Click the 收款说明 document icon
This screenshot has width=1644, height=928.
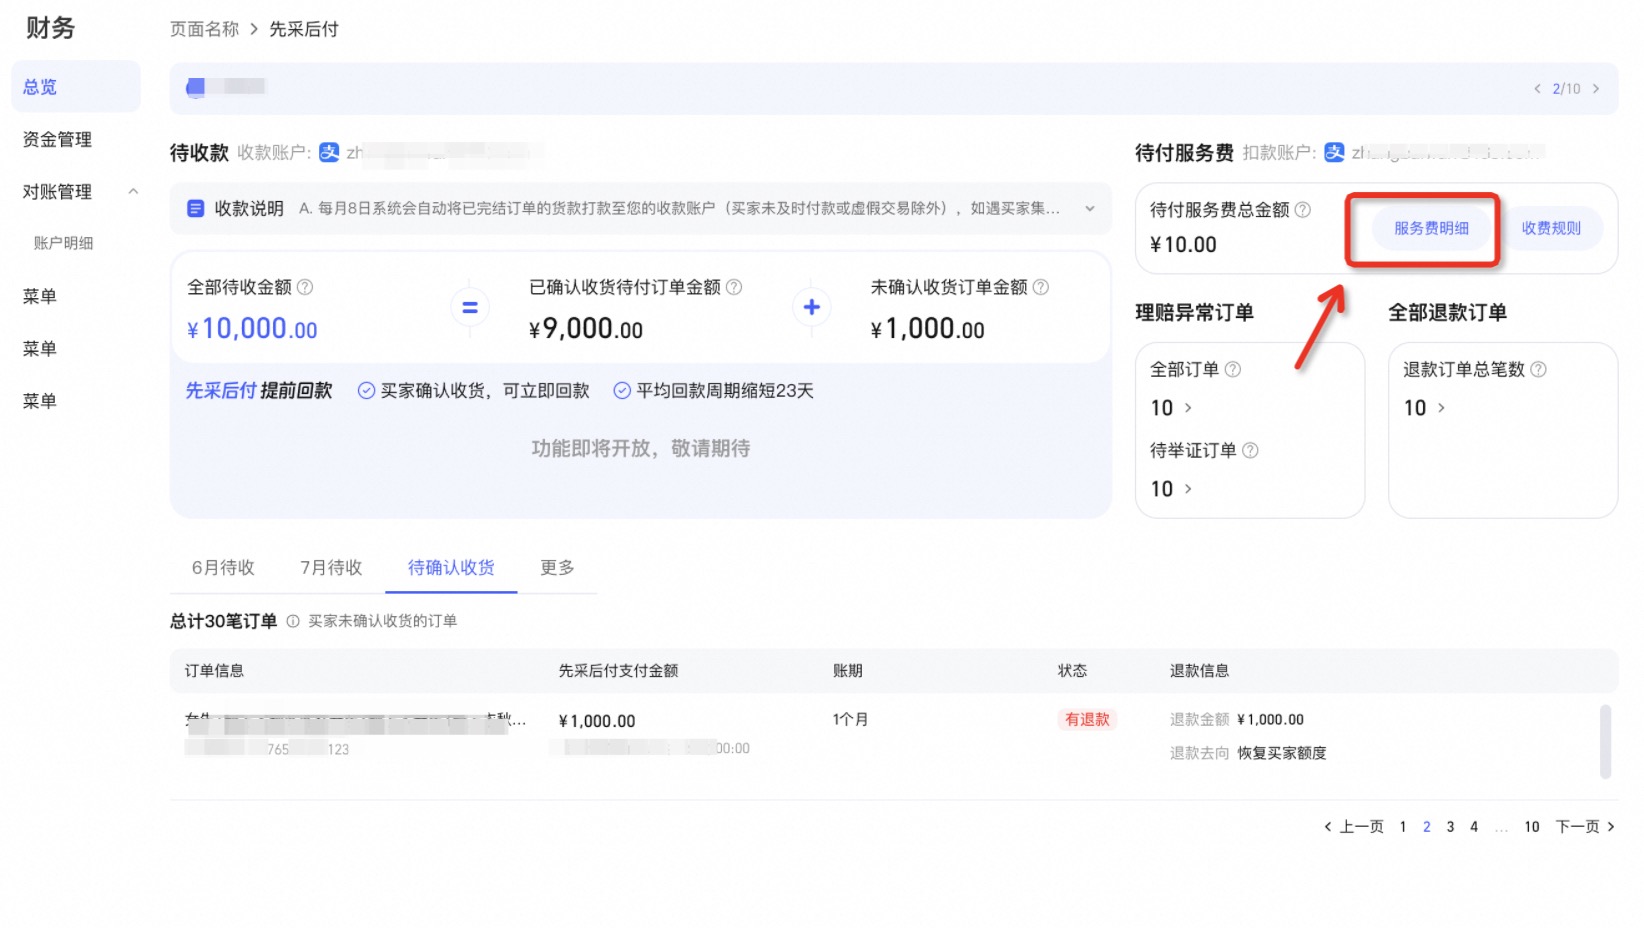pyautogui.click(x=196, y=209)
